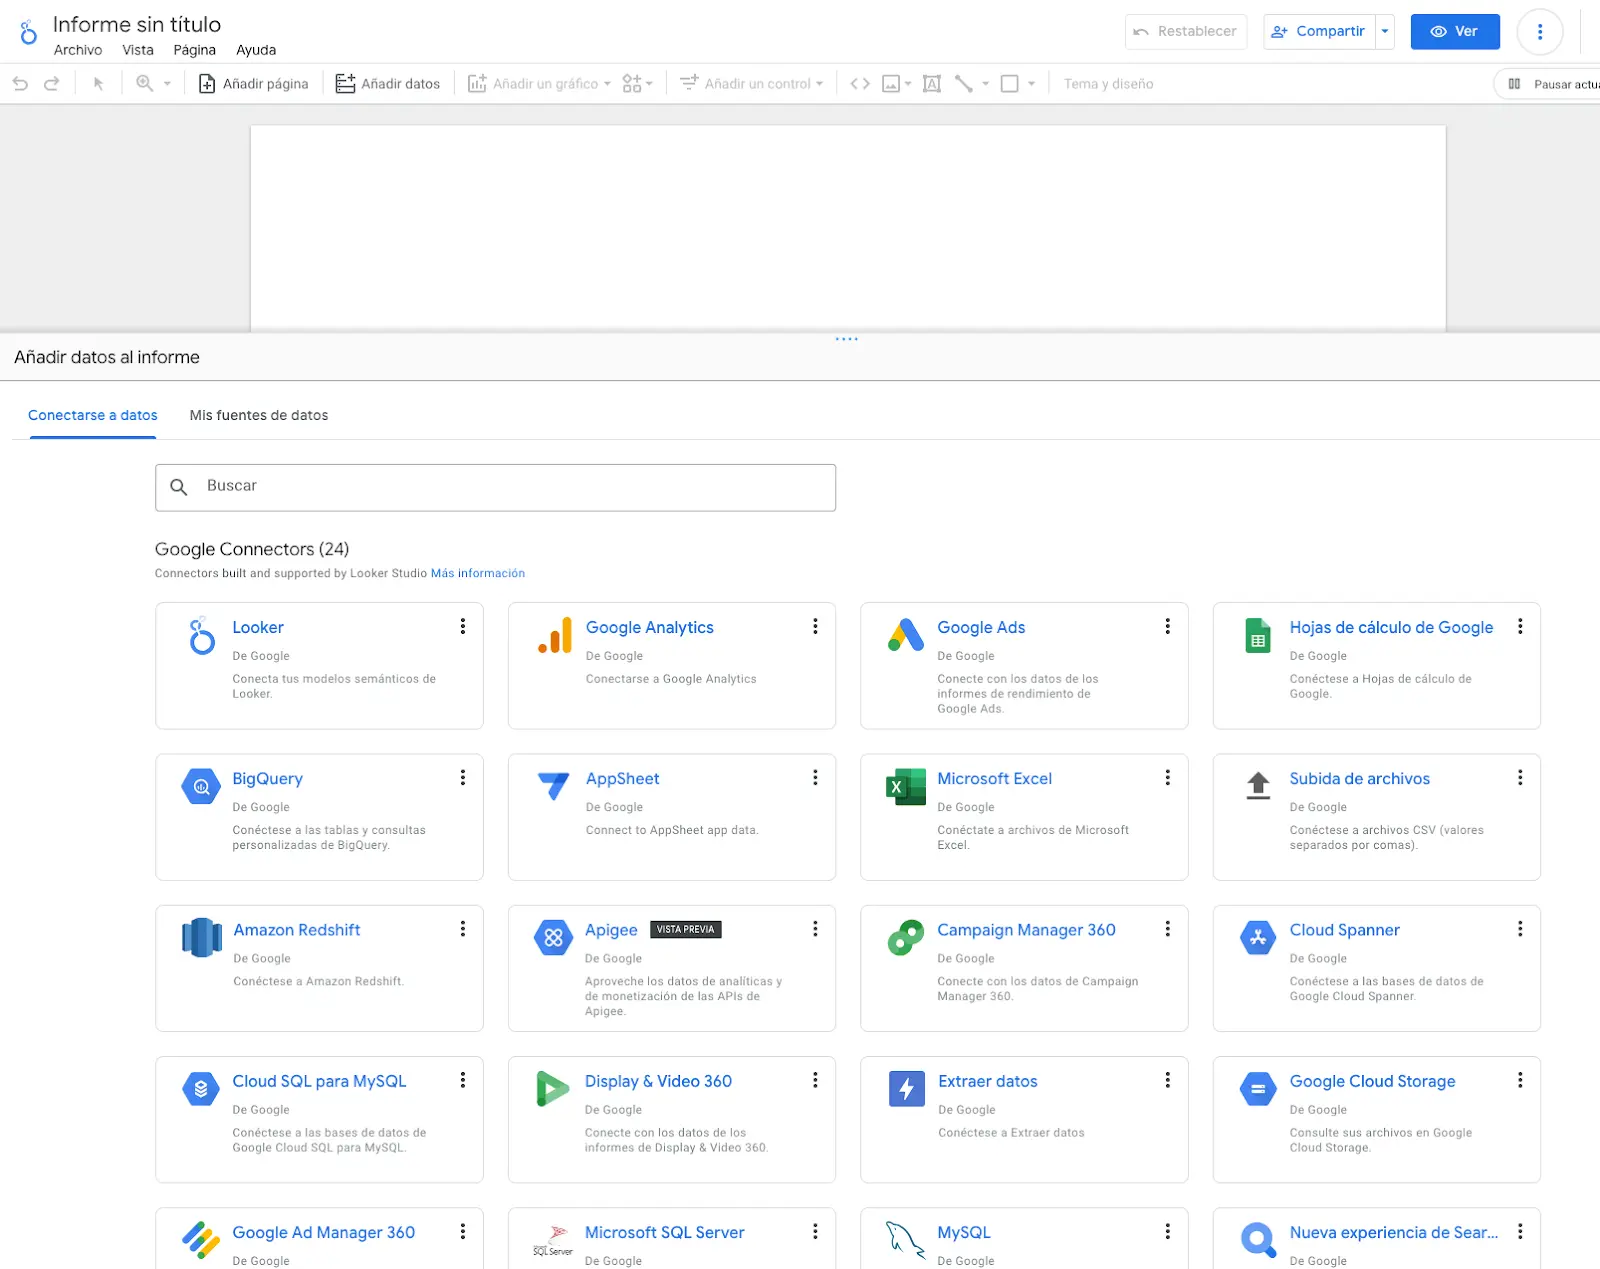Image resolution: width=1600 pixels, height=1269 pixels.
Task: Click the Amazon Redshift icon
Action: pyautogui.click(x=202, y=938)
